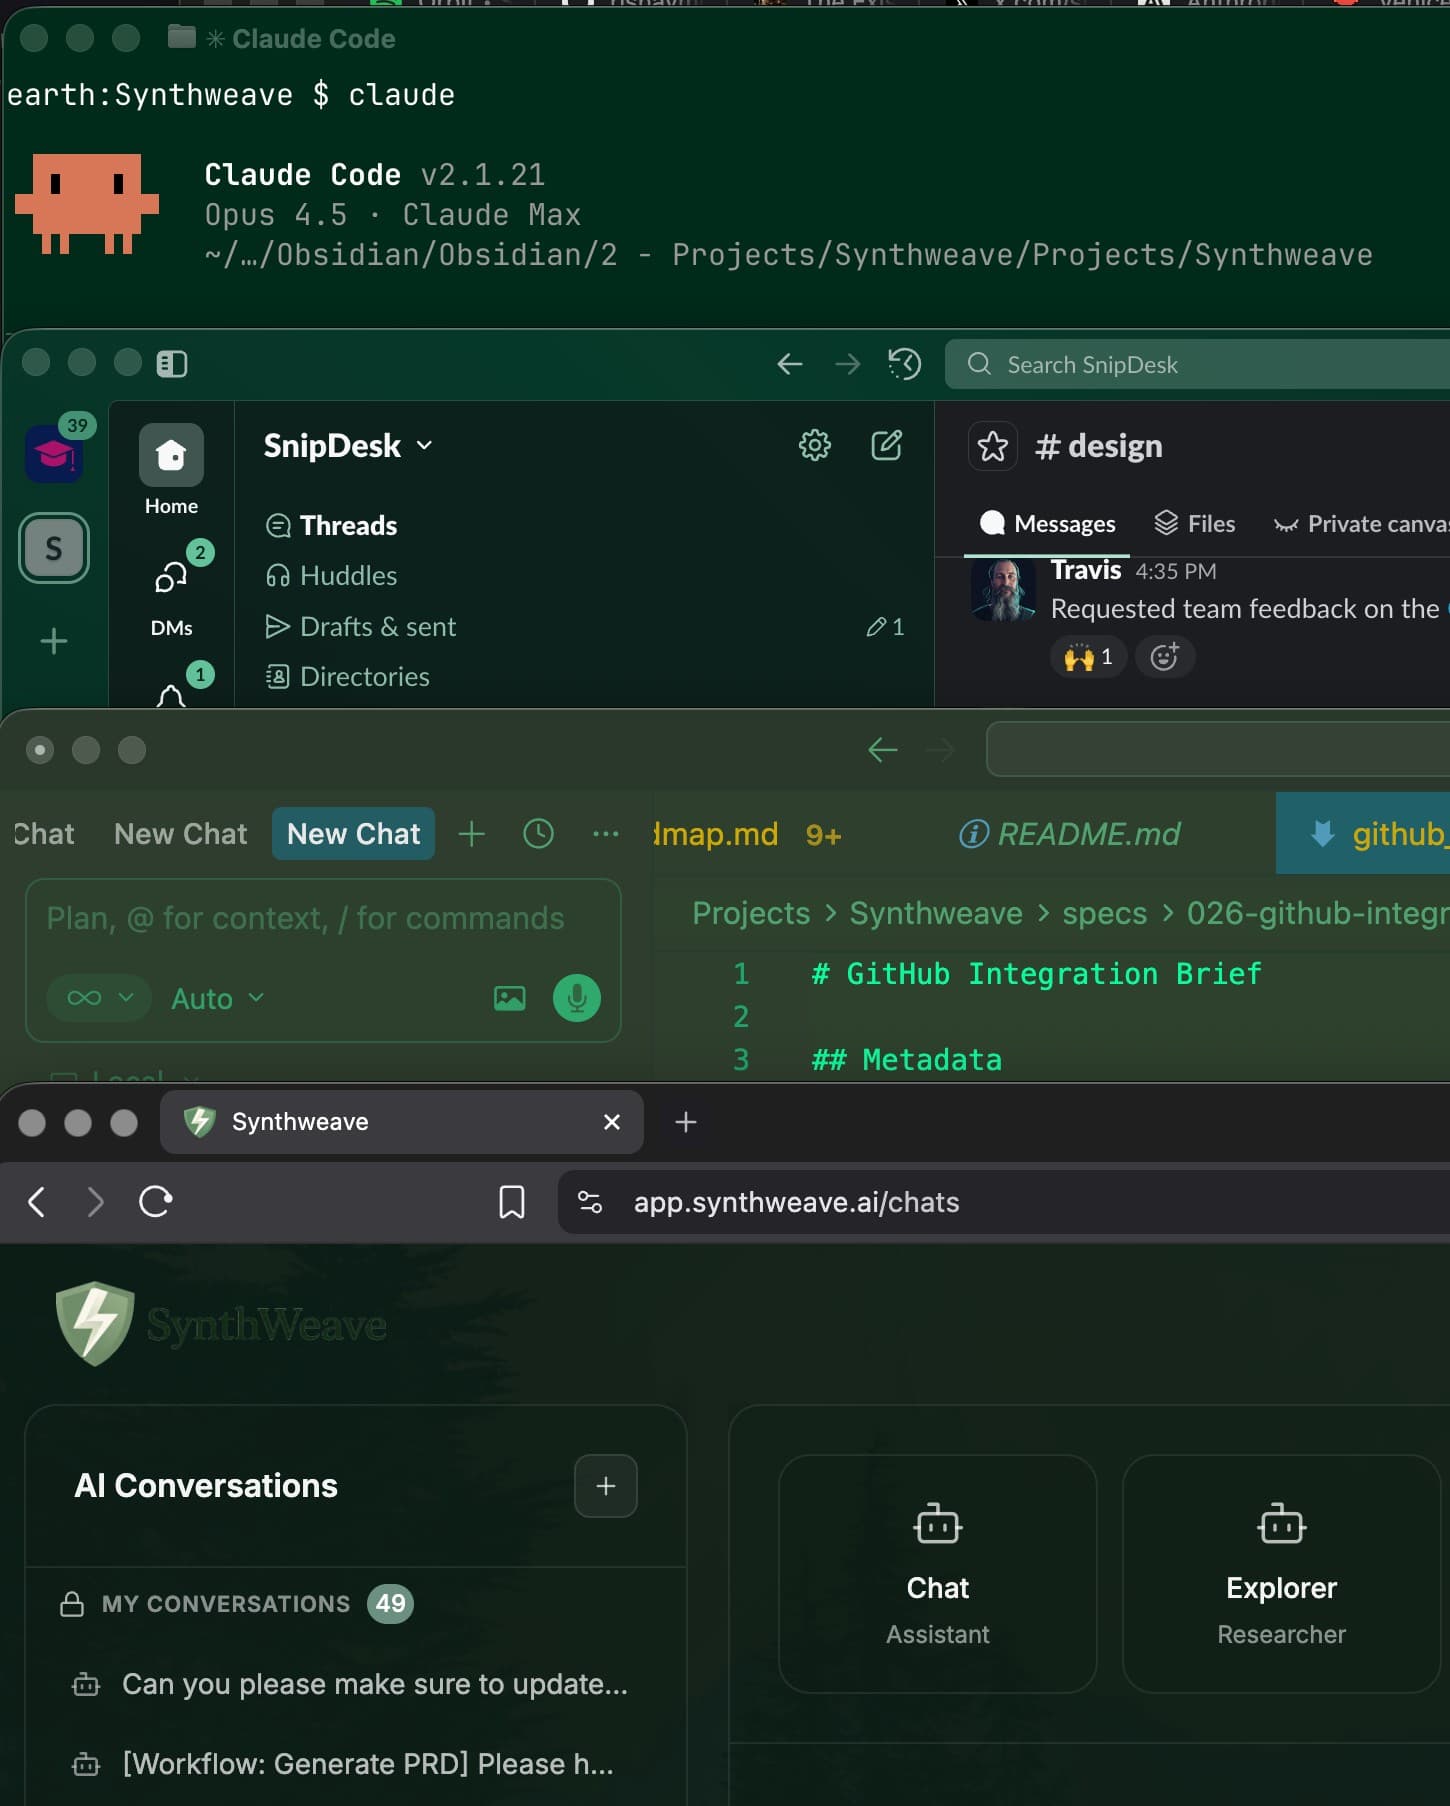Compose a new Slack message

[x=886, y=445]
